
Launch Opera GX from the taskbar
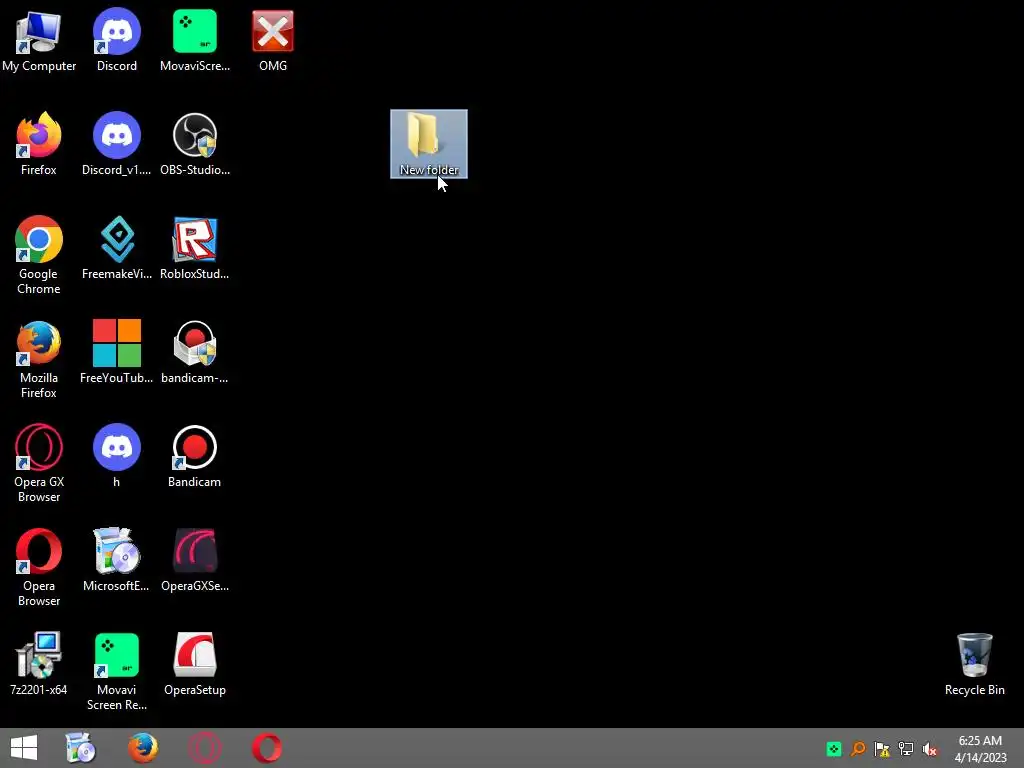pos(204,748)
